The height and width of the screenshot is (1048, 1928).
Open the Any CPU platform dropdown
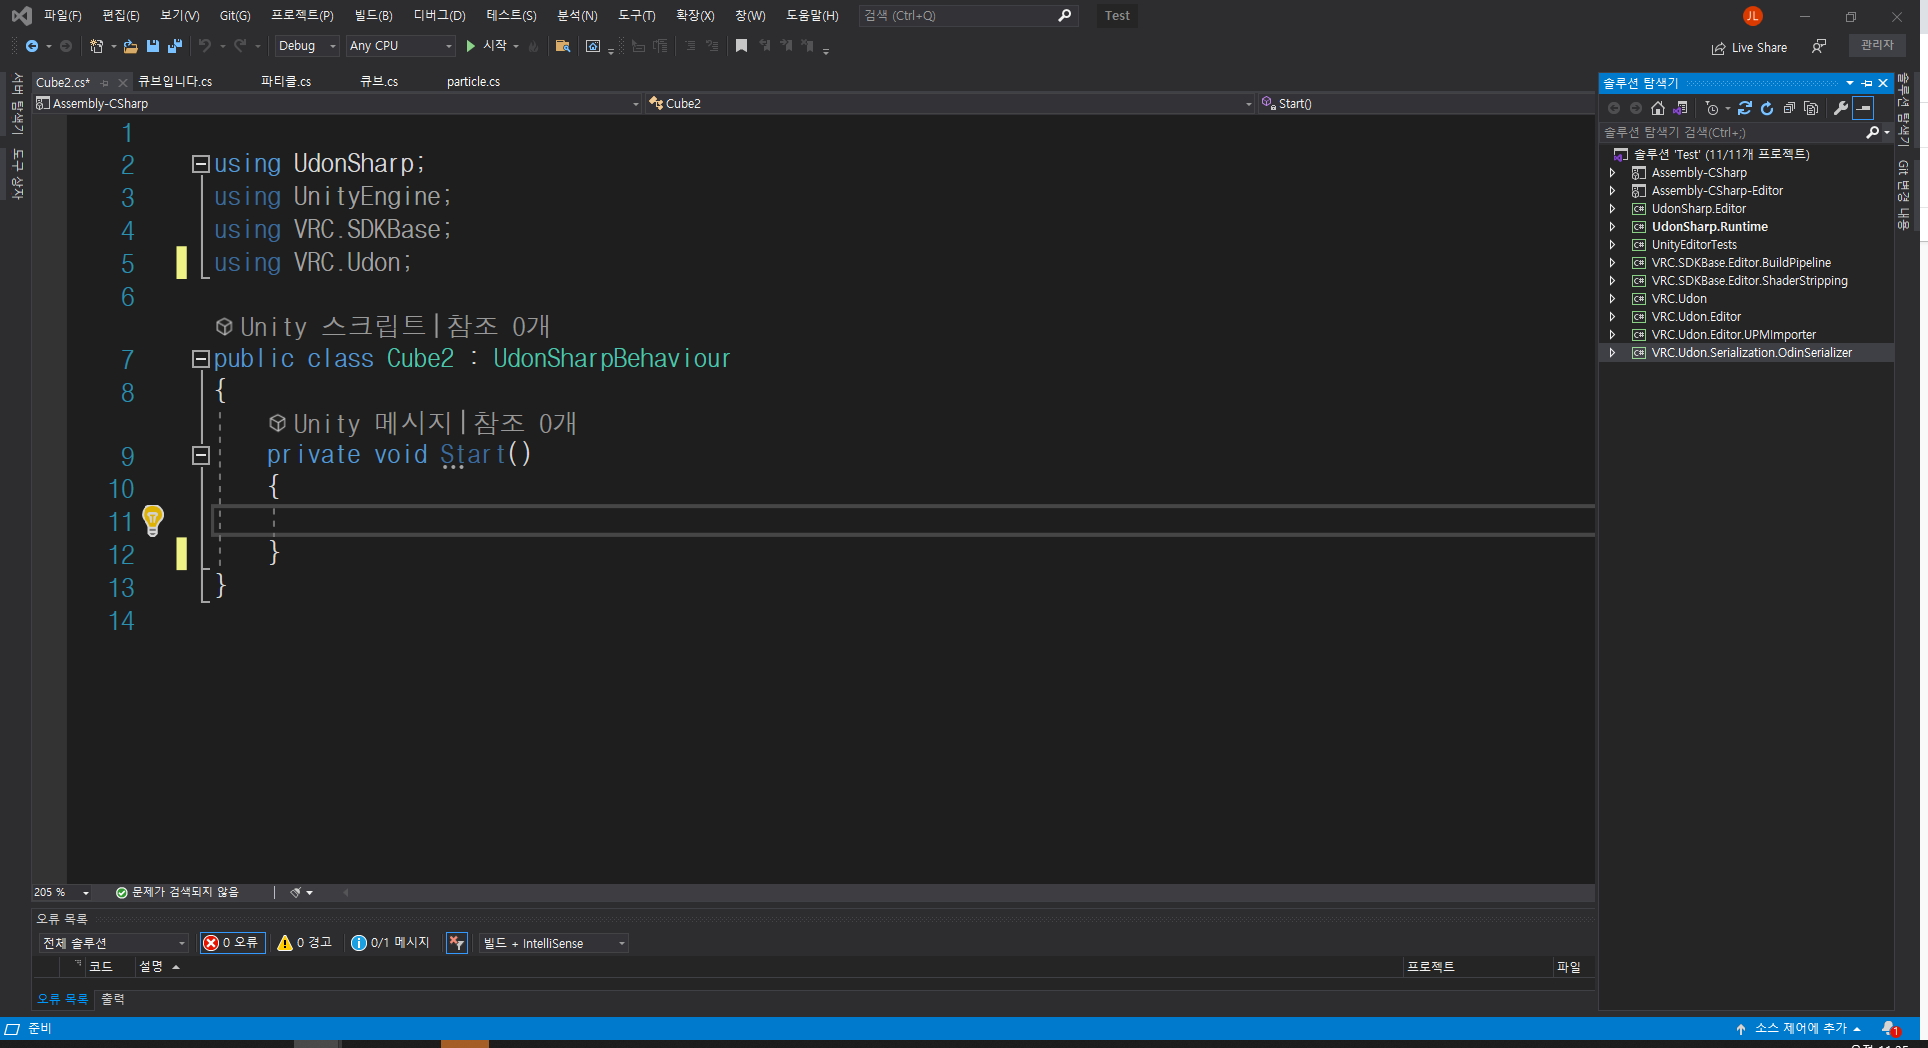(x=400, y=46)
